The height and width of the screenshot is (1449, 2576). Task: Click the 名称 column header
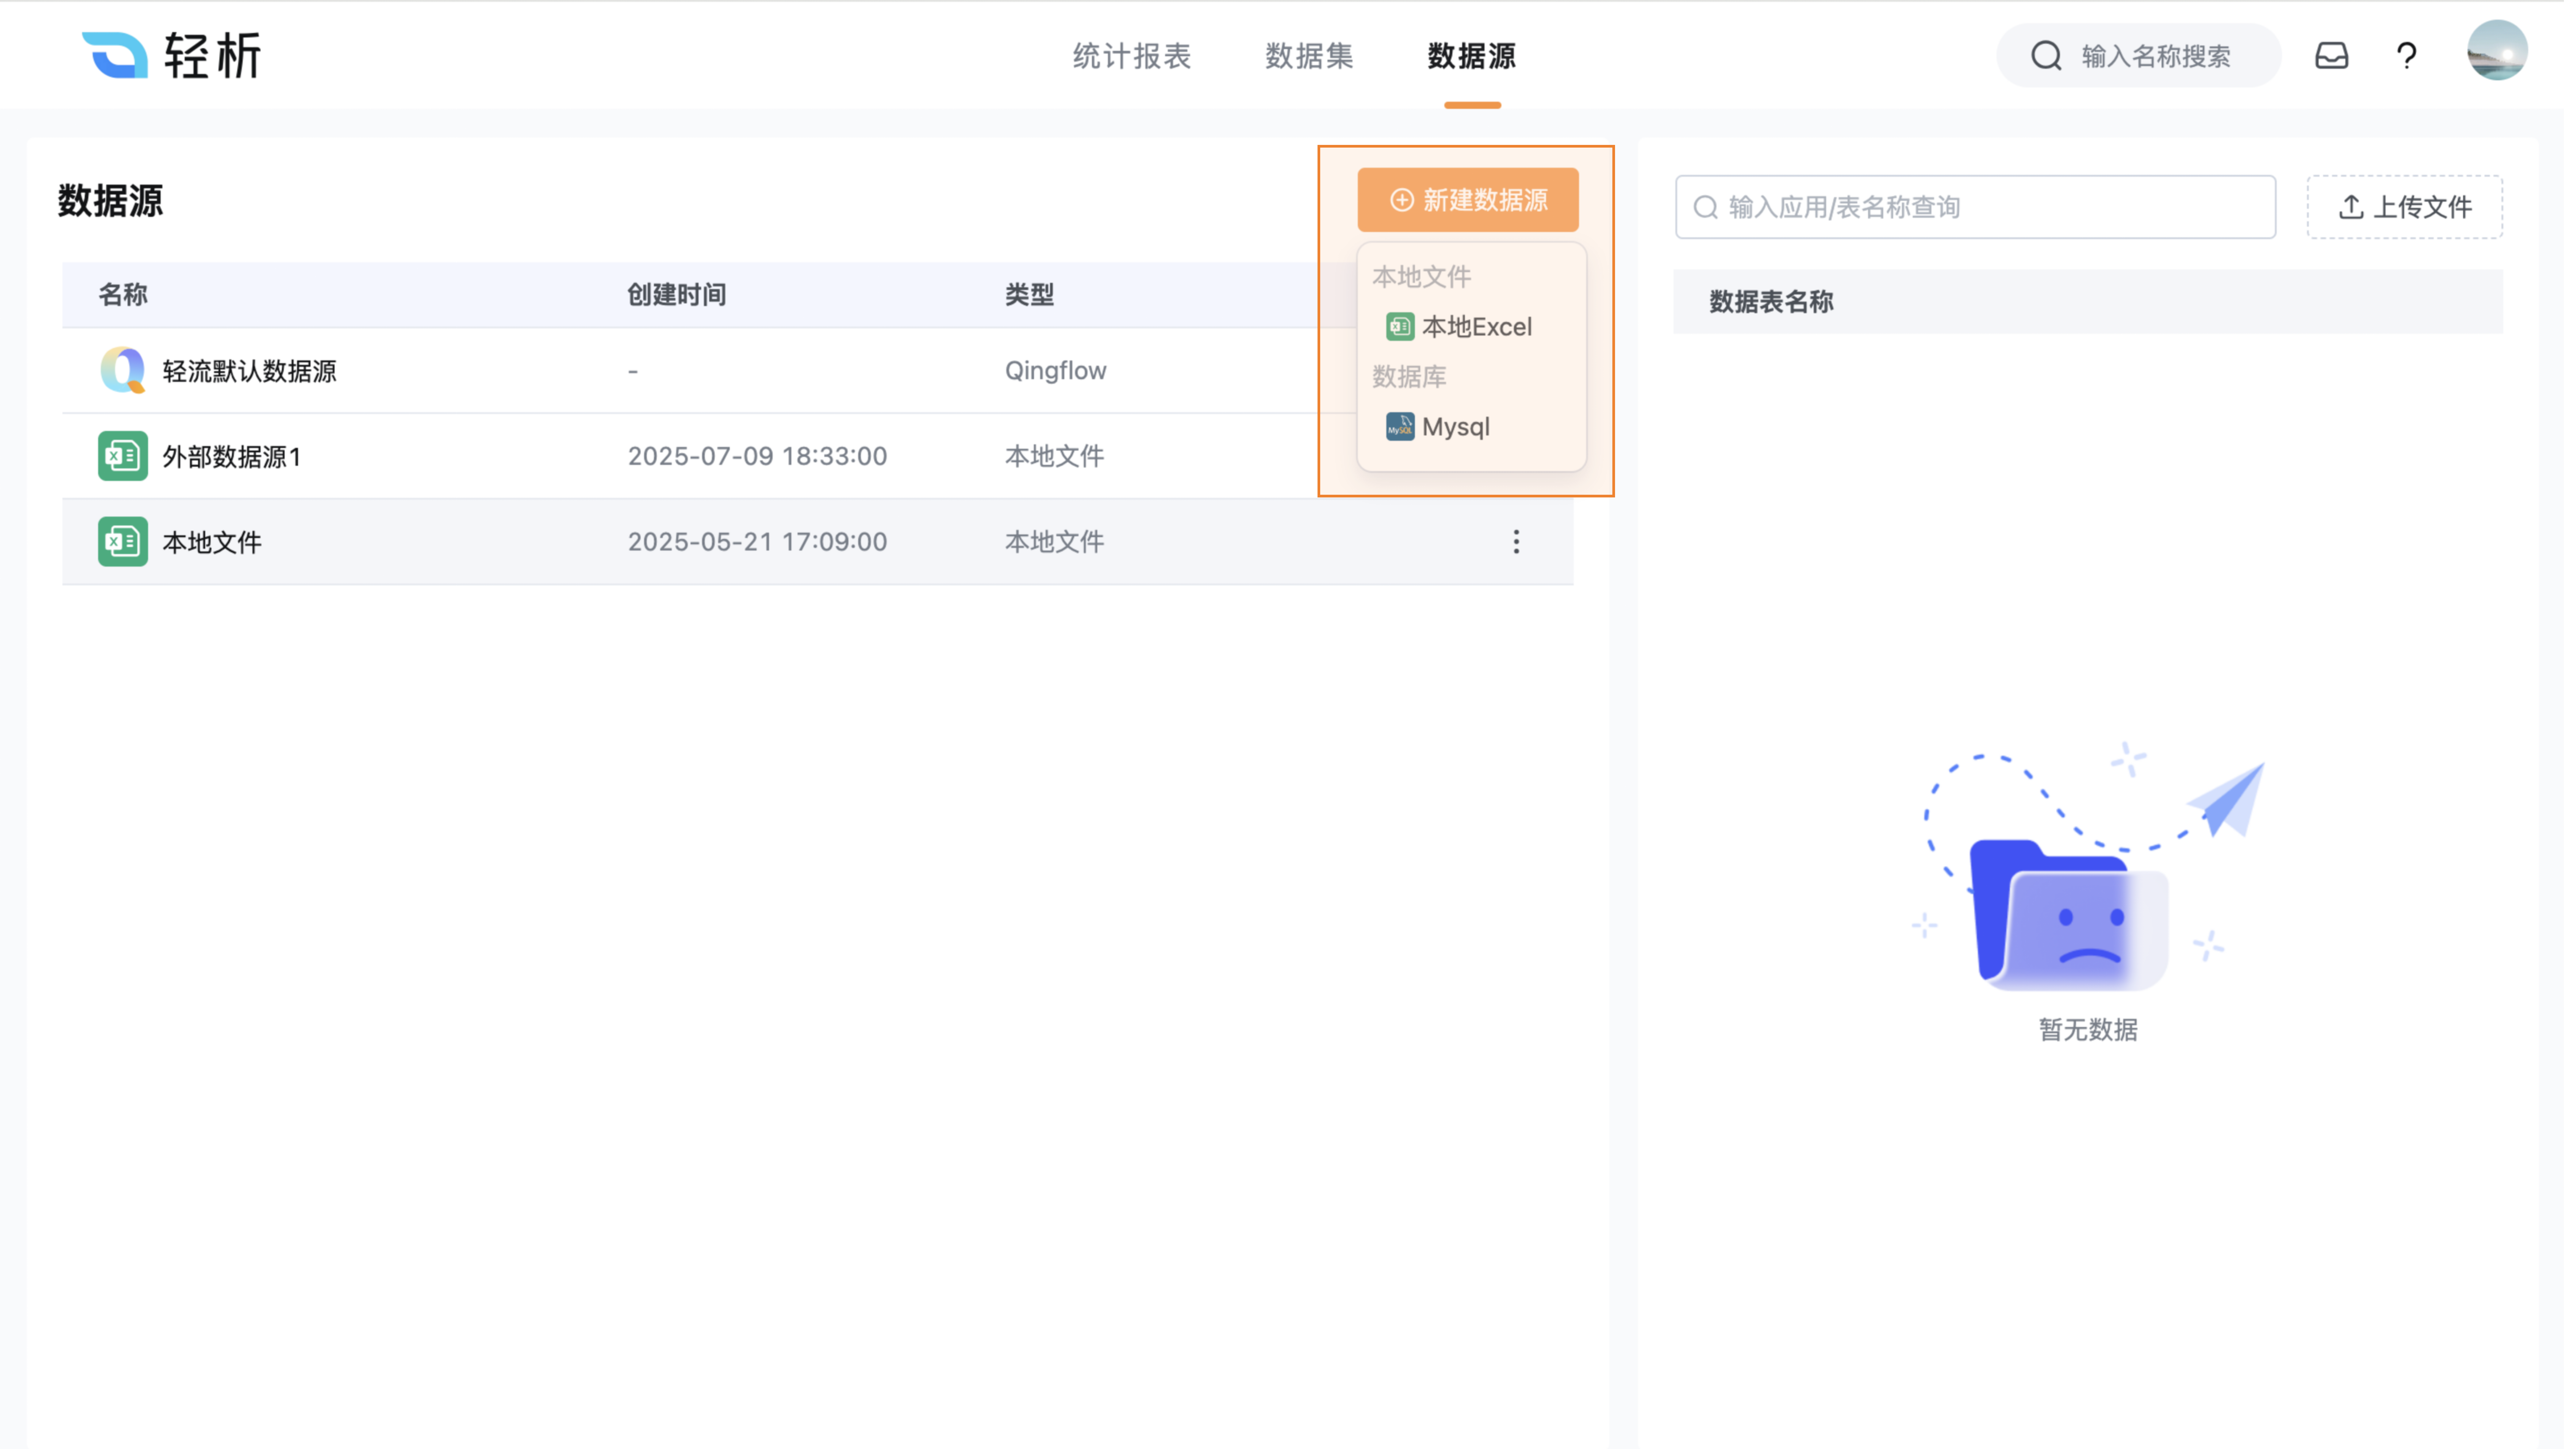tap(123, 295)
